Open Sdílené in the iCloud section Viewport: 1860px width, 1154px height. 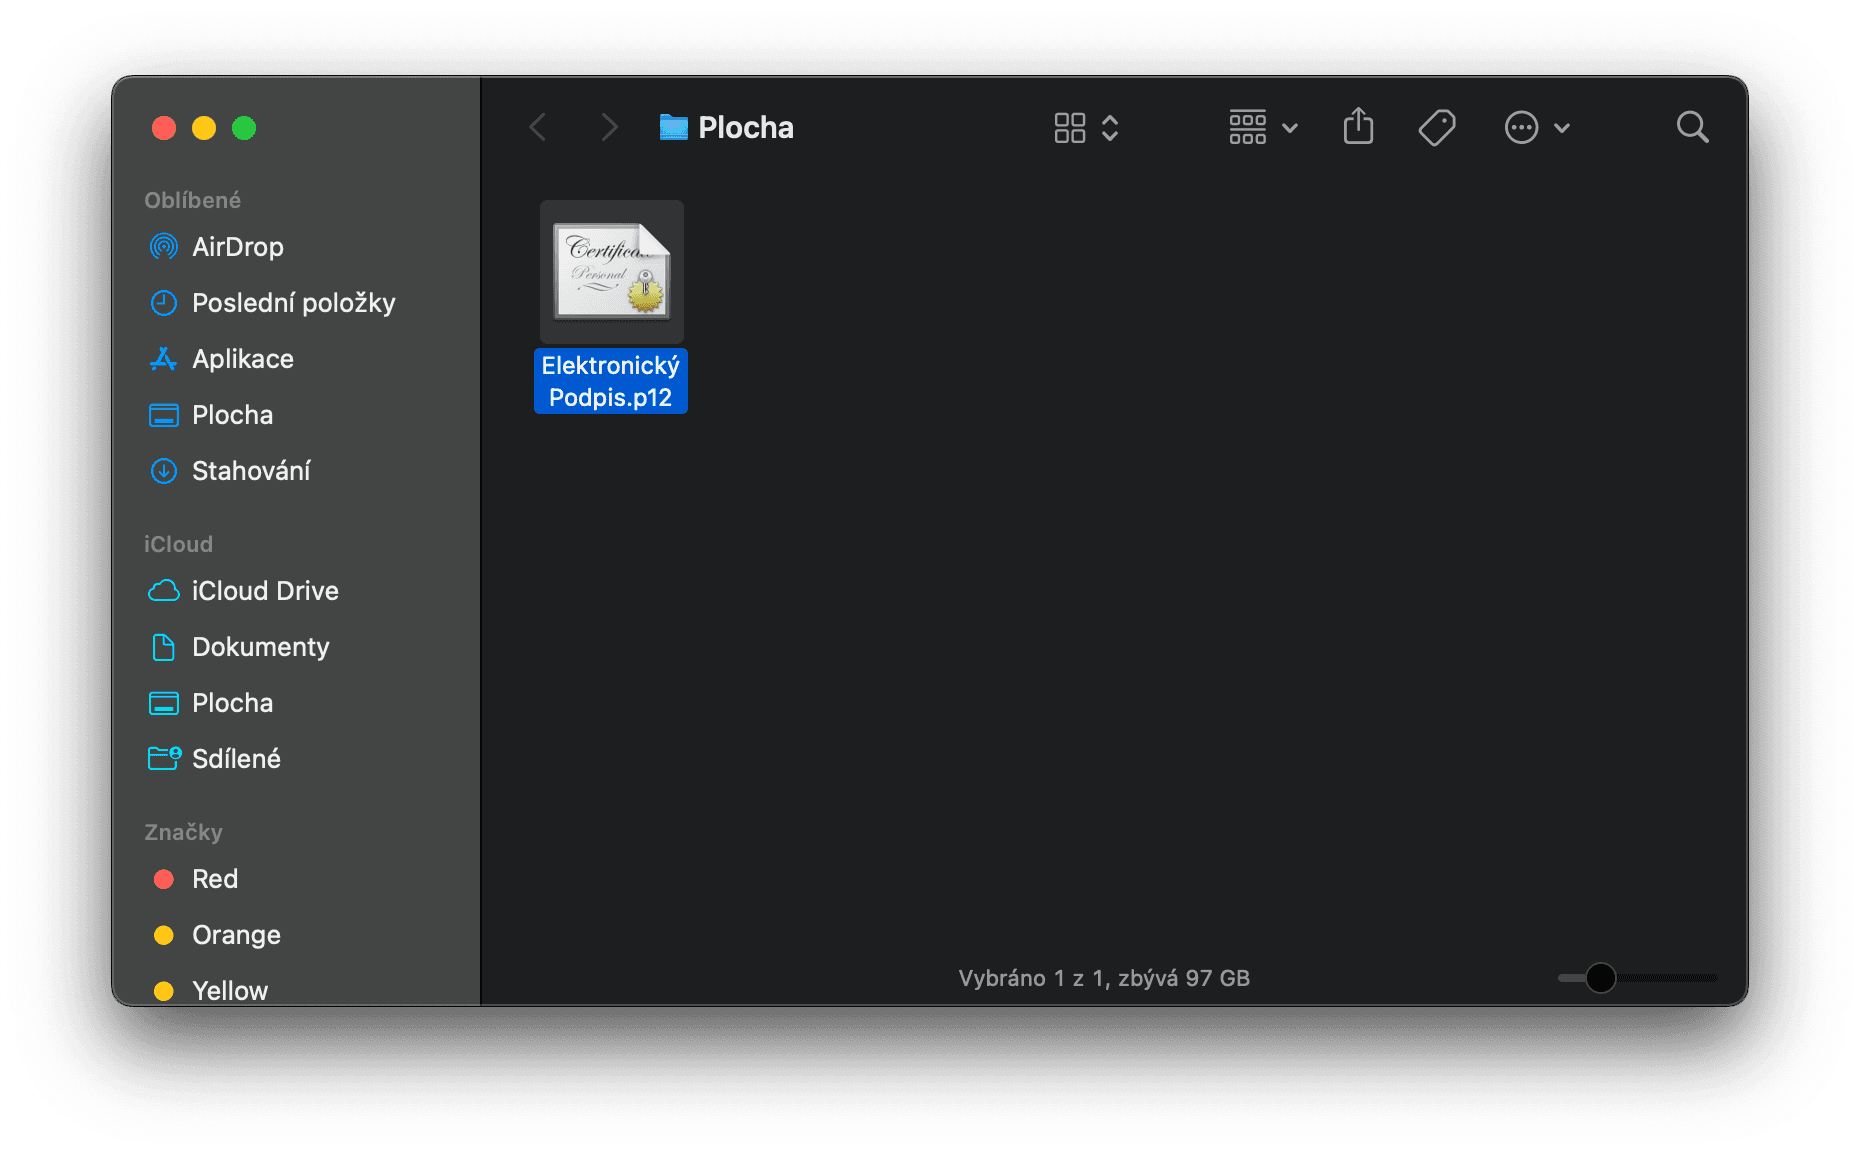pos(236,759)
